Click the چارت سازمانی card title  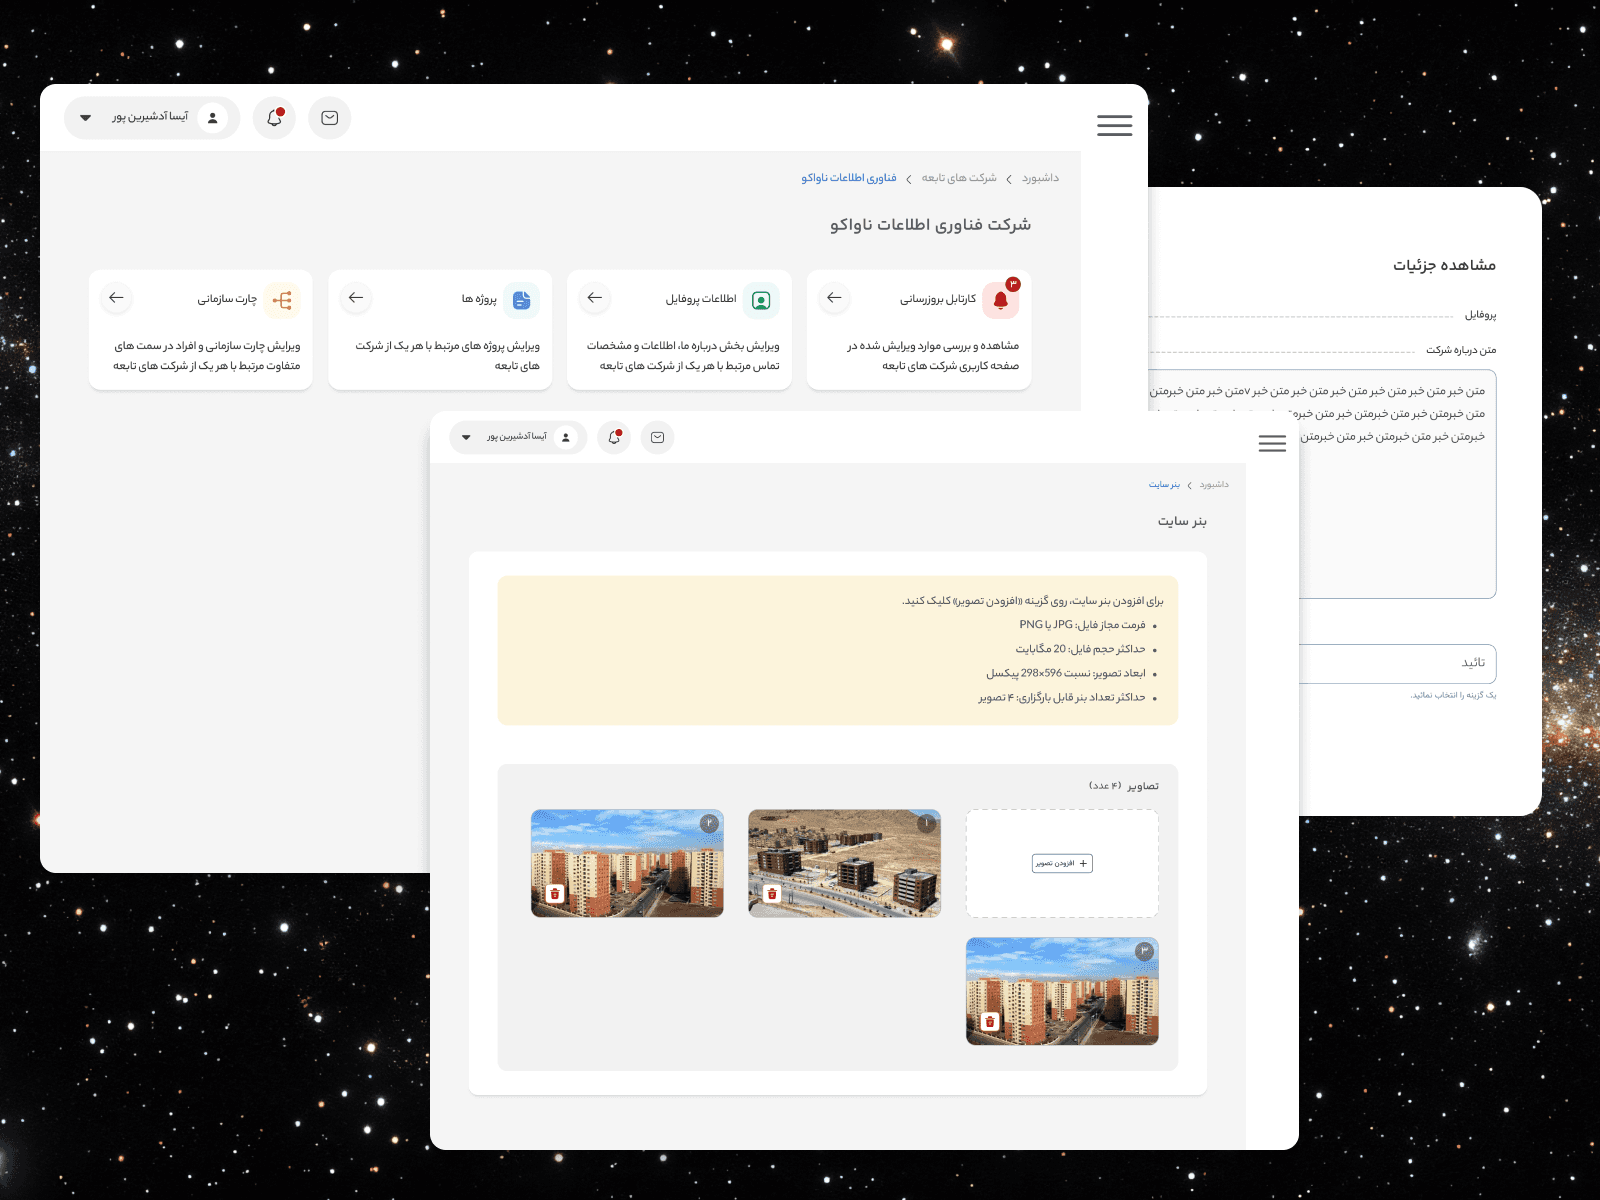227,299
